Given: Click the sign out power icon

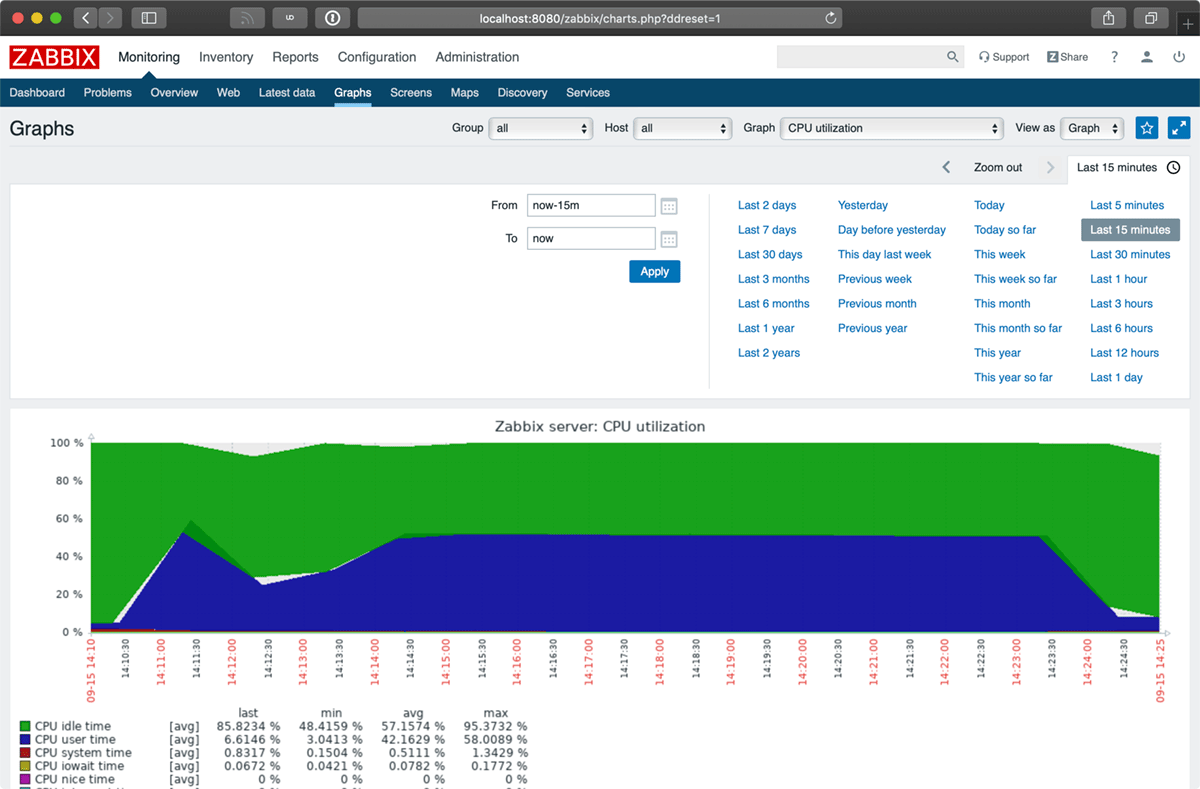Looking at the screenshot, I should coord(1179,57).
